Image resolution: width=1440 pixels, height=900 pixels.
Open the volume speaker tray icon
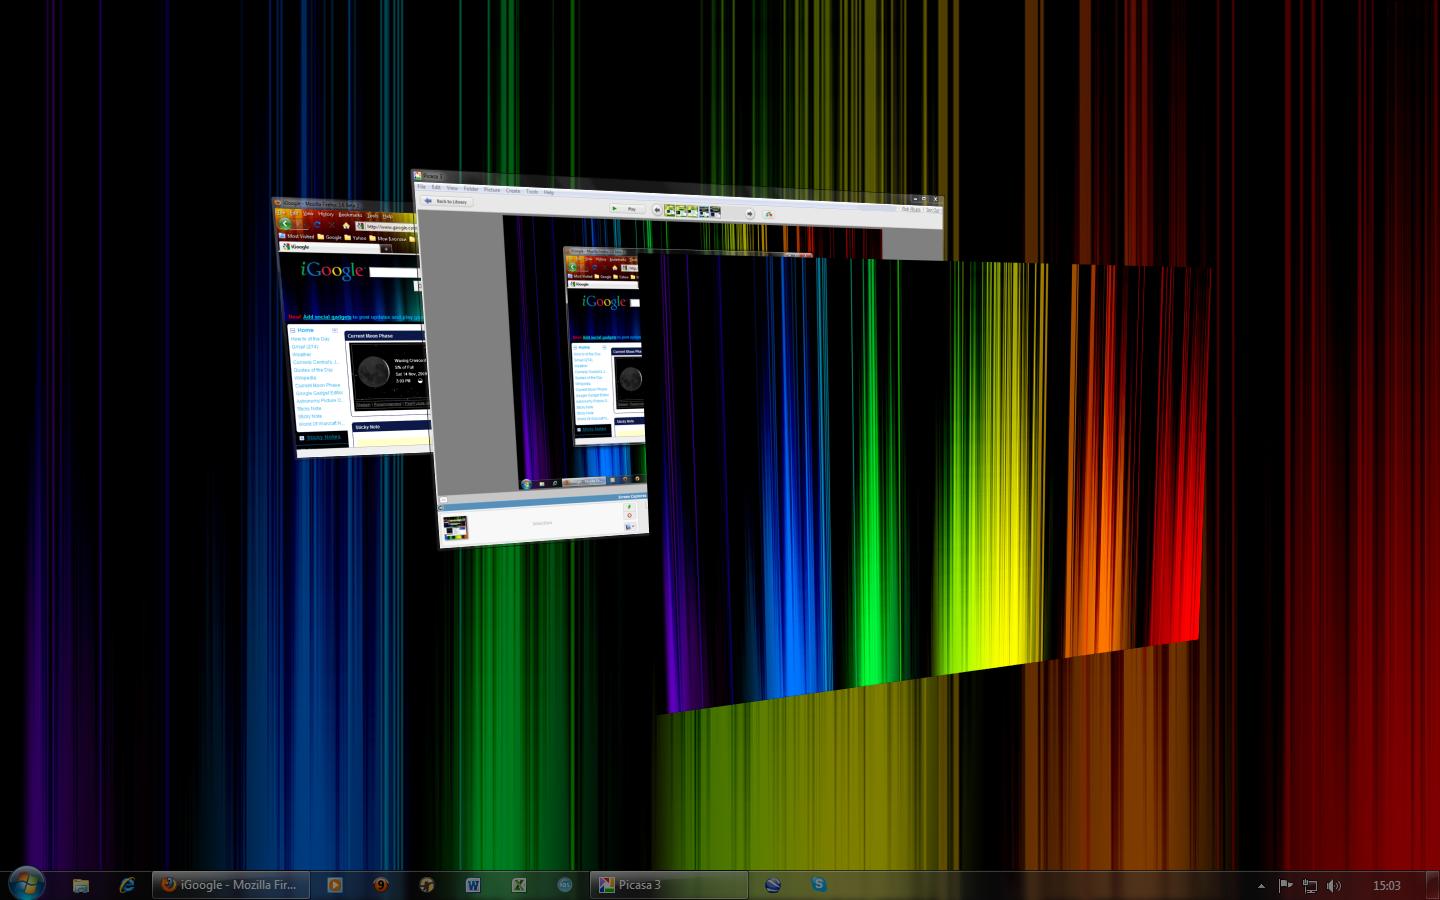click(x=1334, y=885)
